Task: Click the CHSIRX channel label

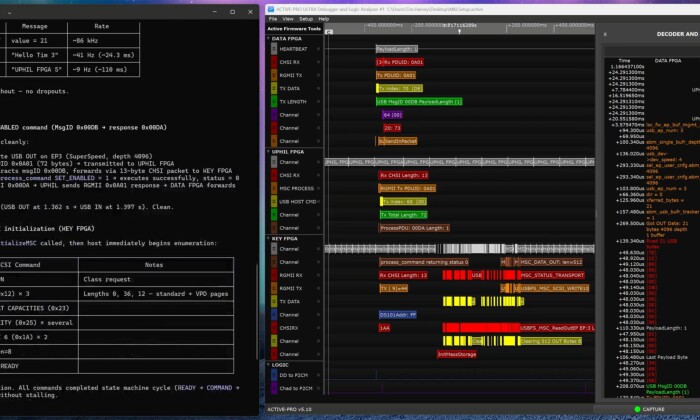Action: (288, 328)
